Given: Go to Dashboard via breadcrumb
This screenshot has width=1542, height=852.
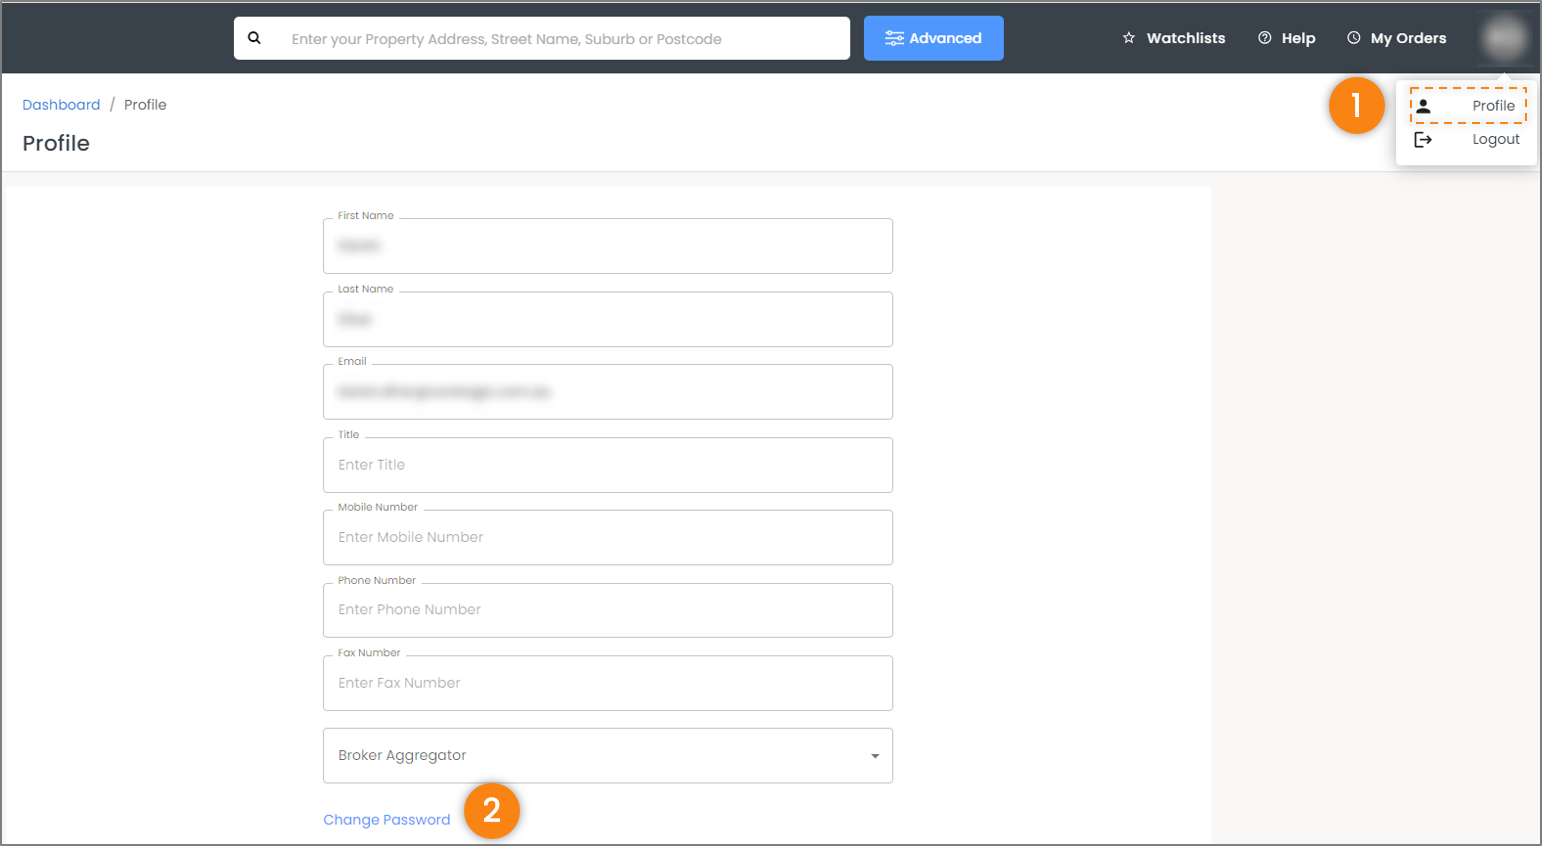Looking at the screenshot, I should pyautogui.click(x=61, y=104).
